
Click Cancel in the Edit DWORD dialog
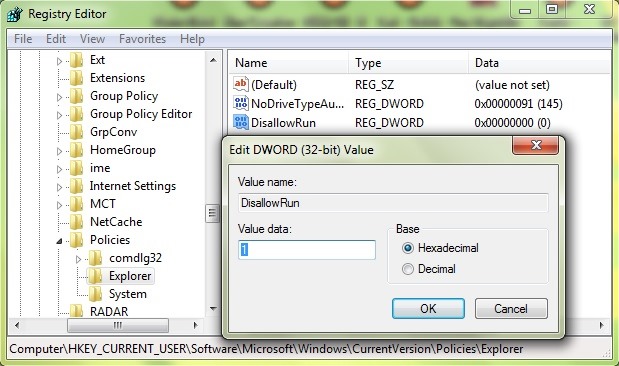pyautogui.click(x=511, y=308)
